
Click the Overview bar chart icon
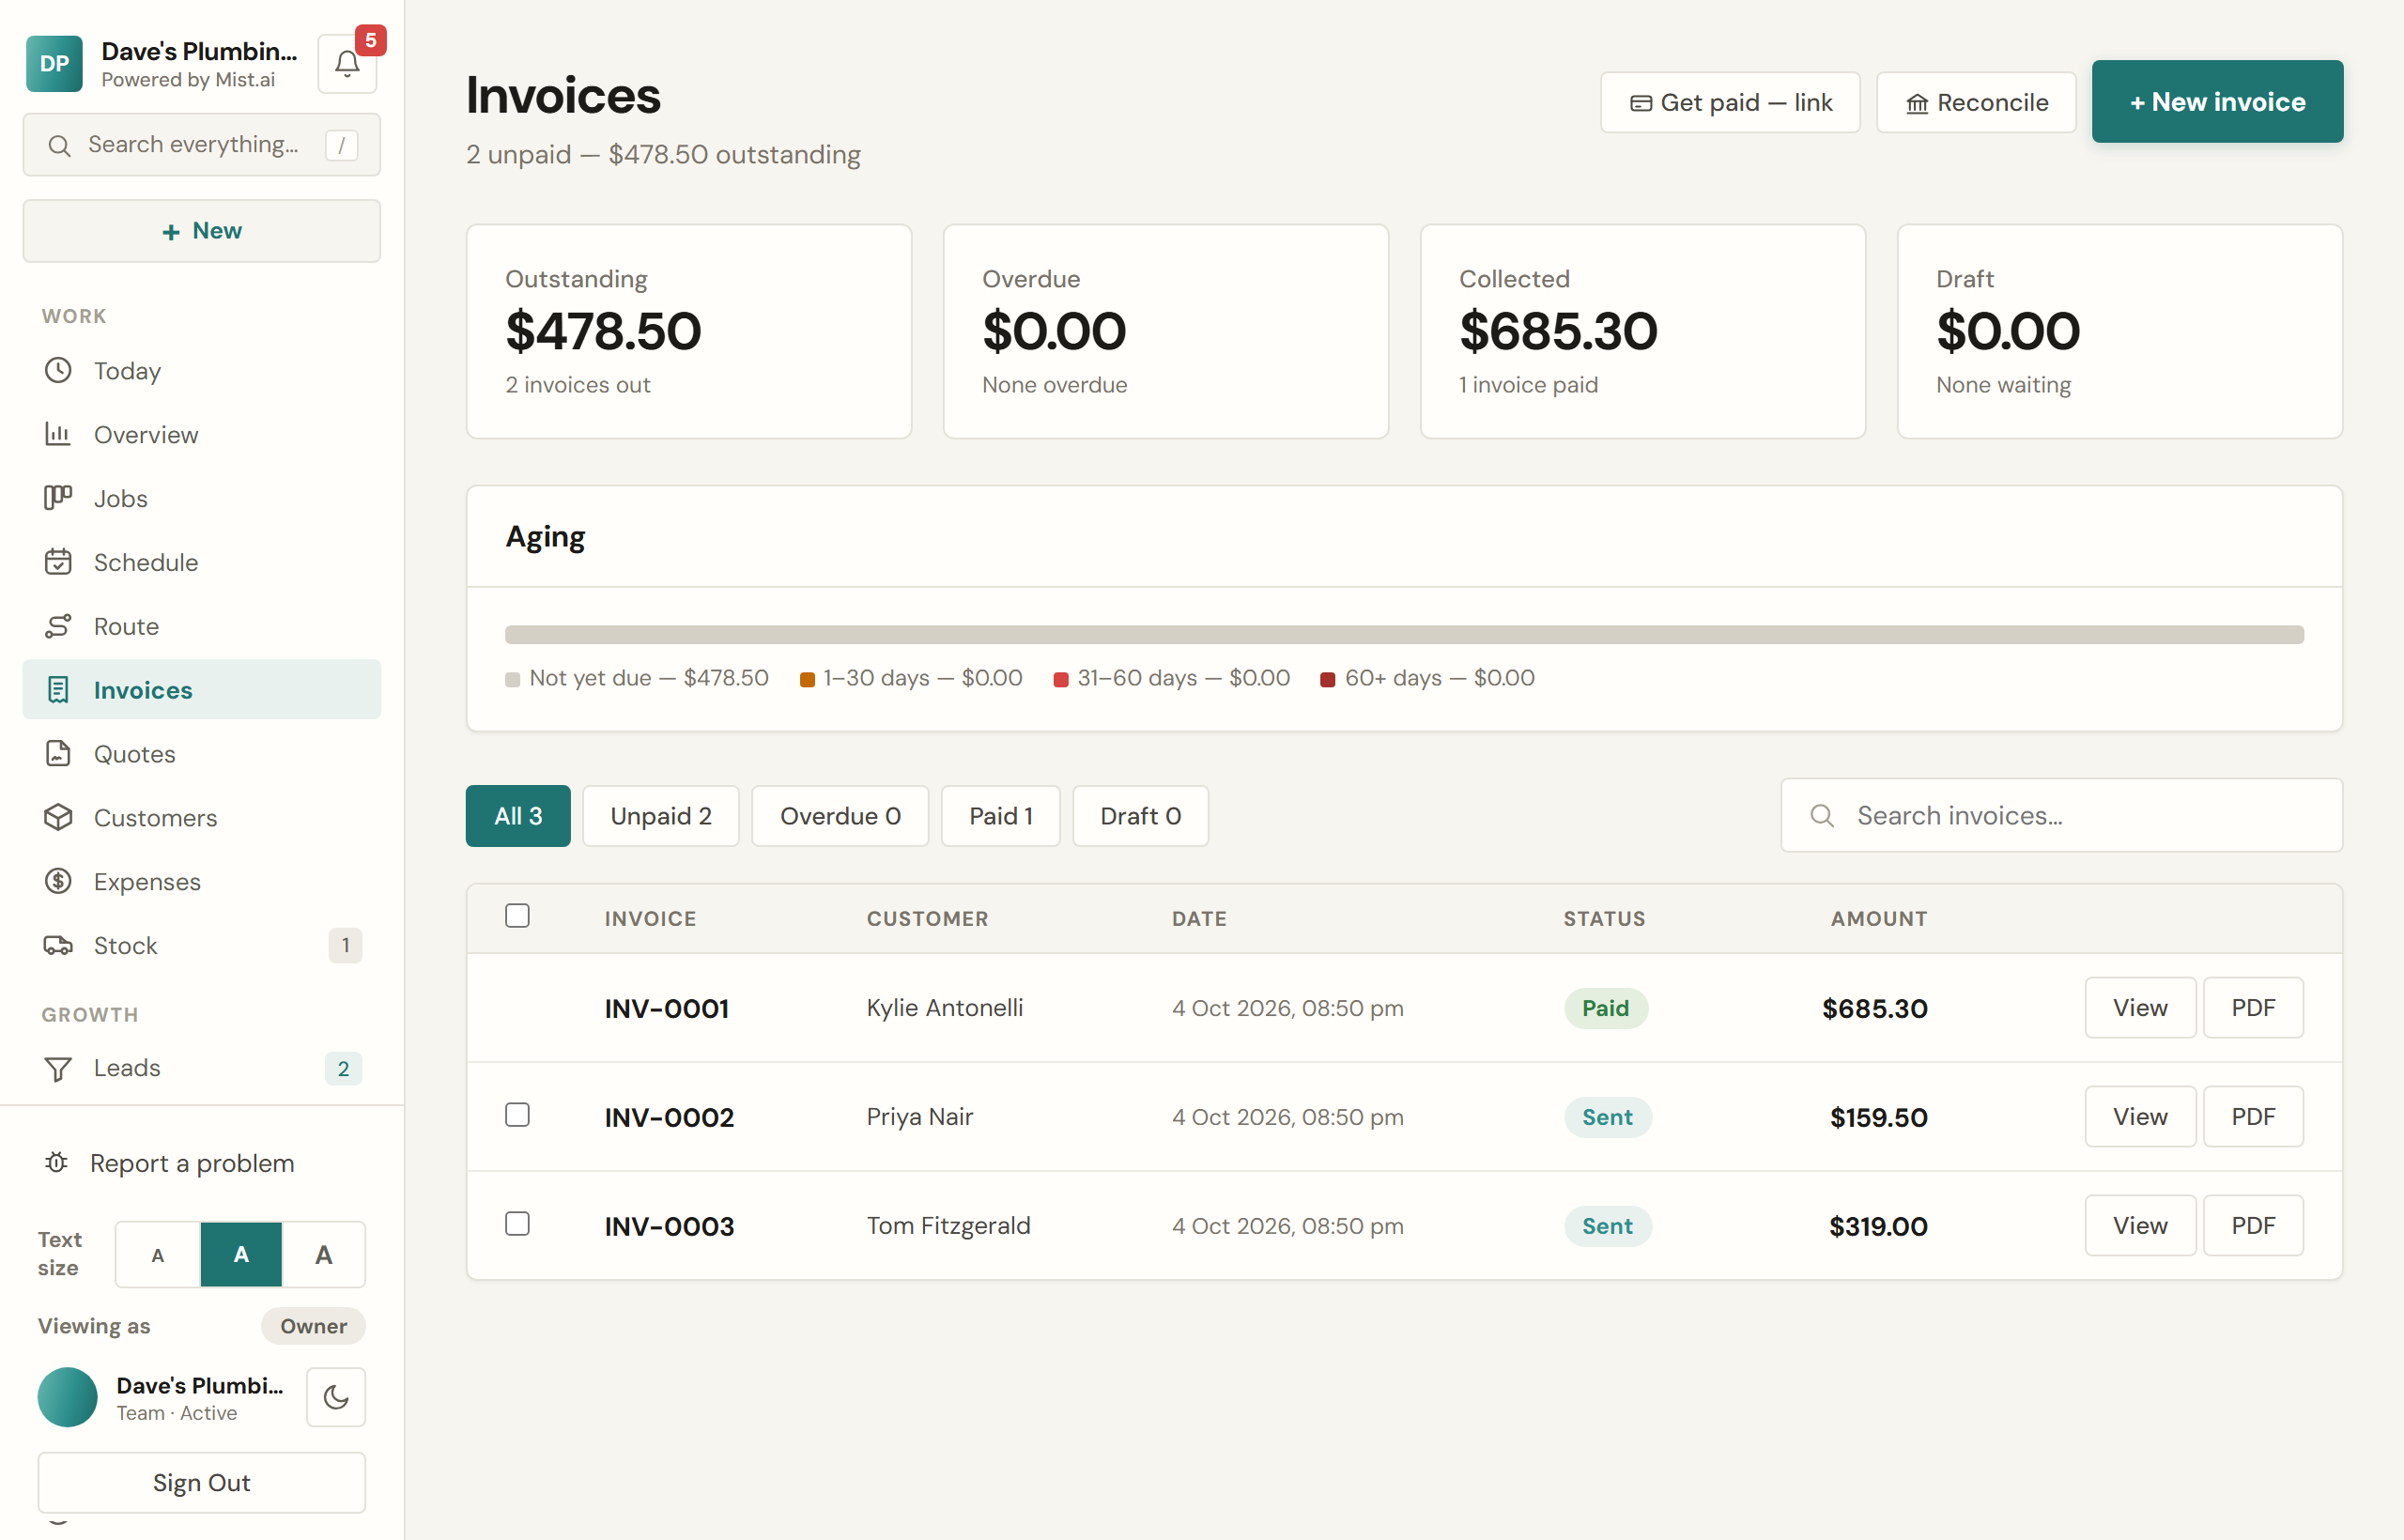coord(58,434)
